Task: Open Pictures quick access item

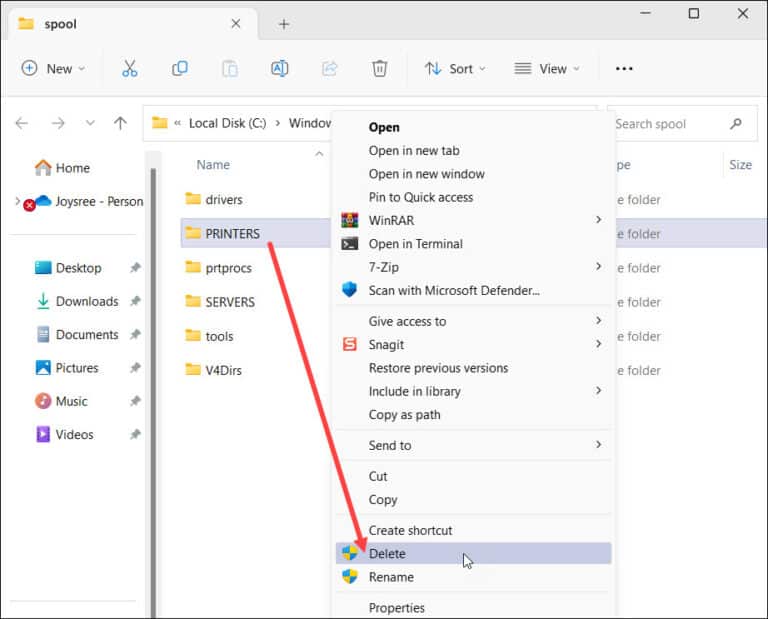Action: (67, 368)
